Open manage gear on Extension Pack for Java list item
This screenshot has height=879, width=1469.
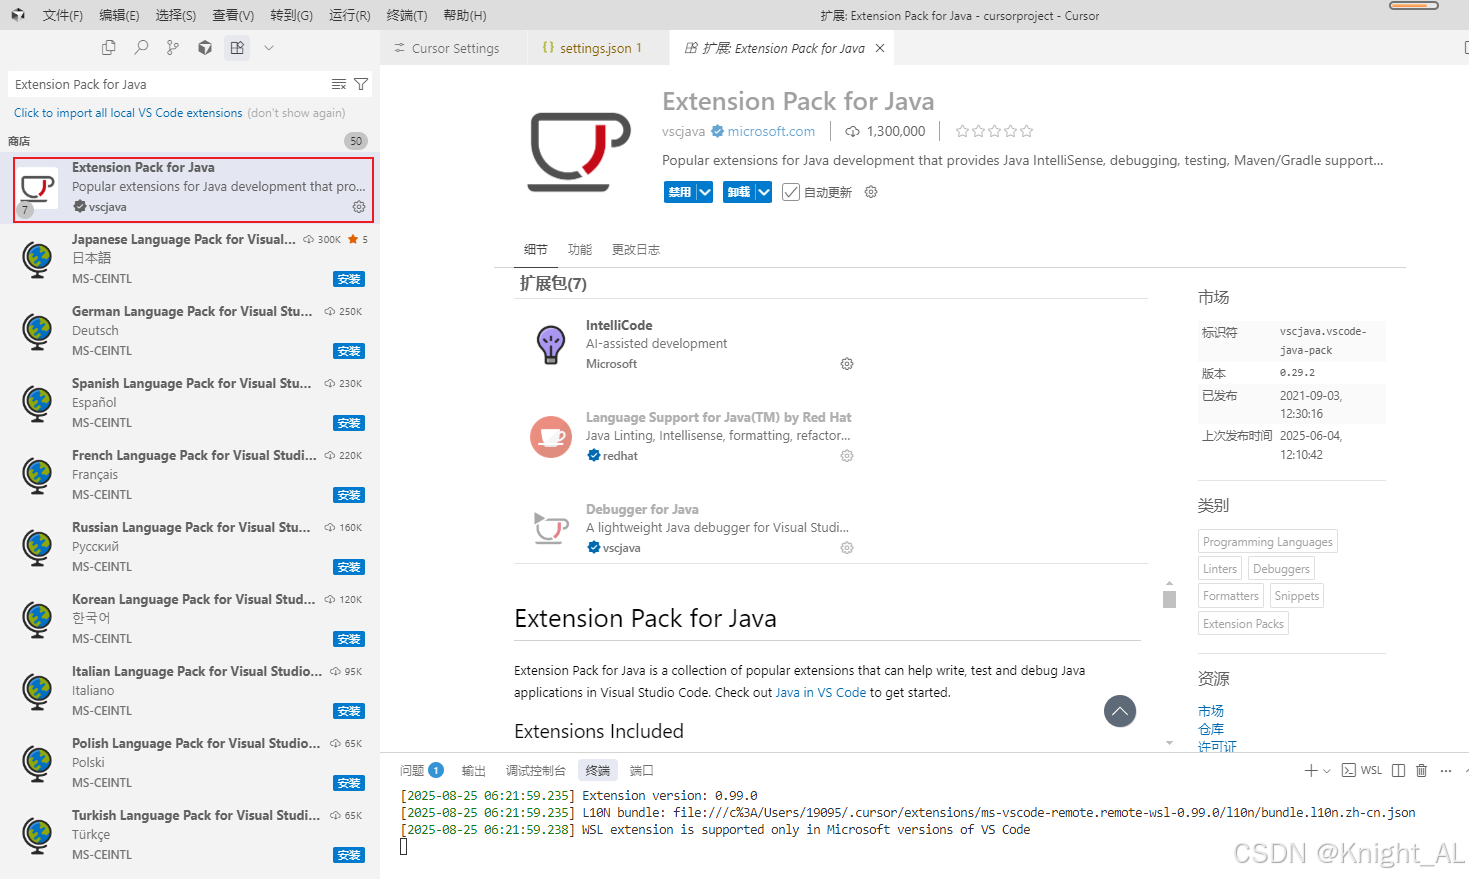(x=359, y=207)
